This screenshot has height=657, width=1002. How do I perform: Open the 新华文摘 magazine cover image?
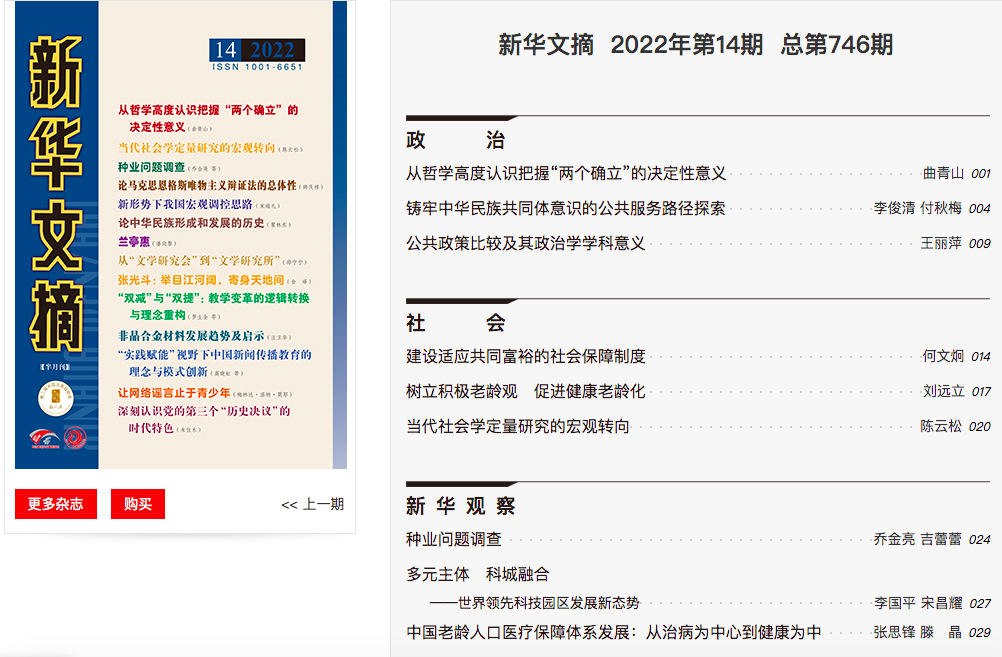click(181, 235)
